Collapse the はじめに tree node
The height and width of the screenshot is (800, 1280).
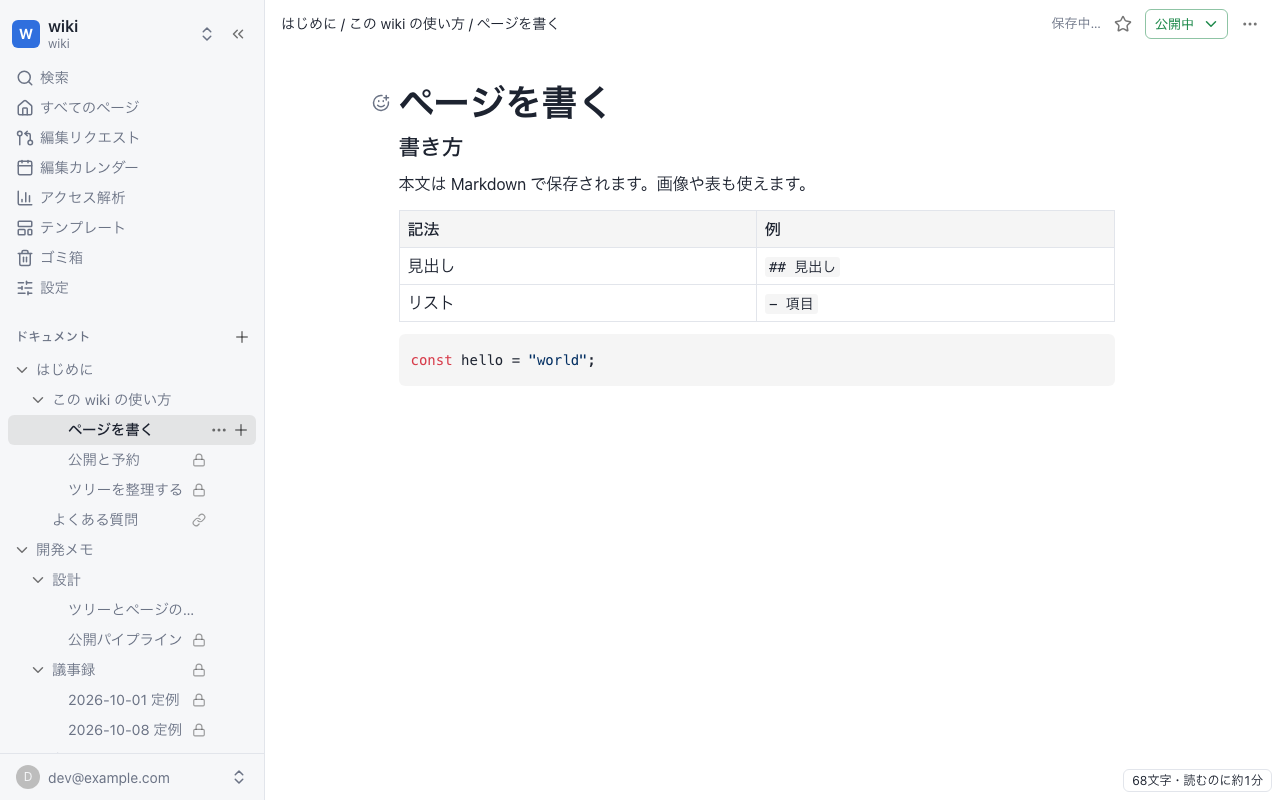[x=22, y=369]
